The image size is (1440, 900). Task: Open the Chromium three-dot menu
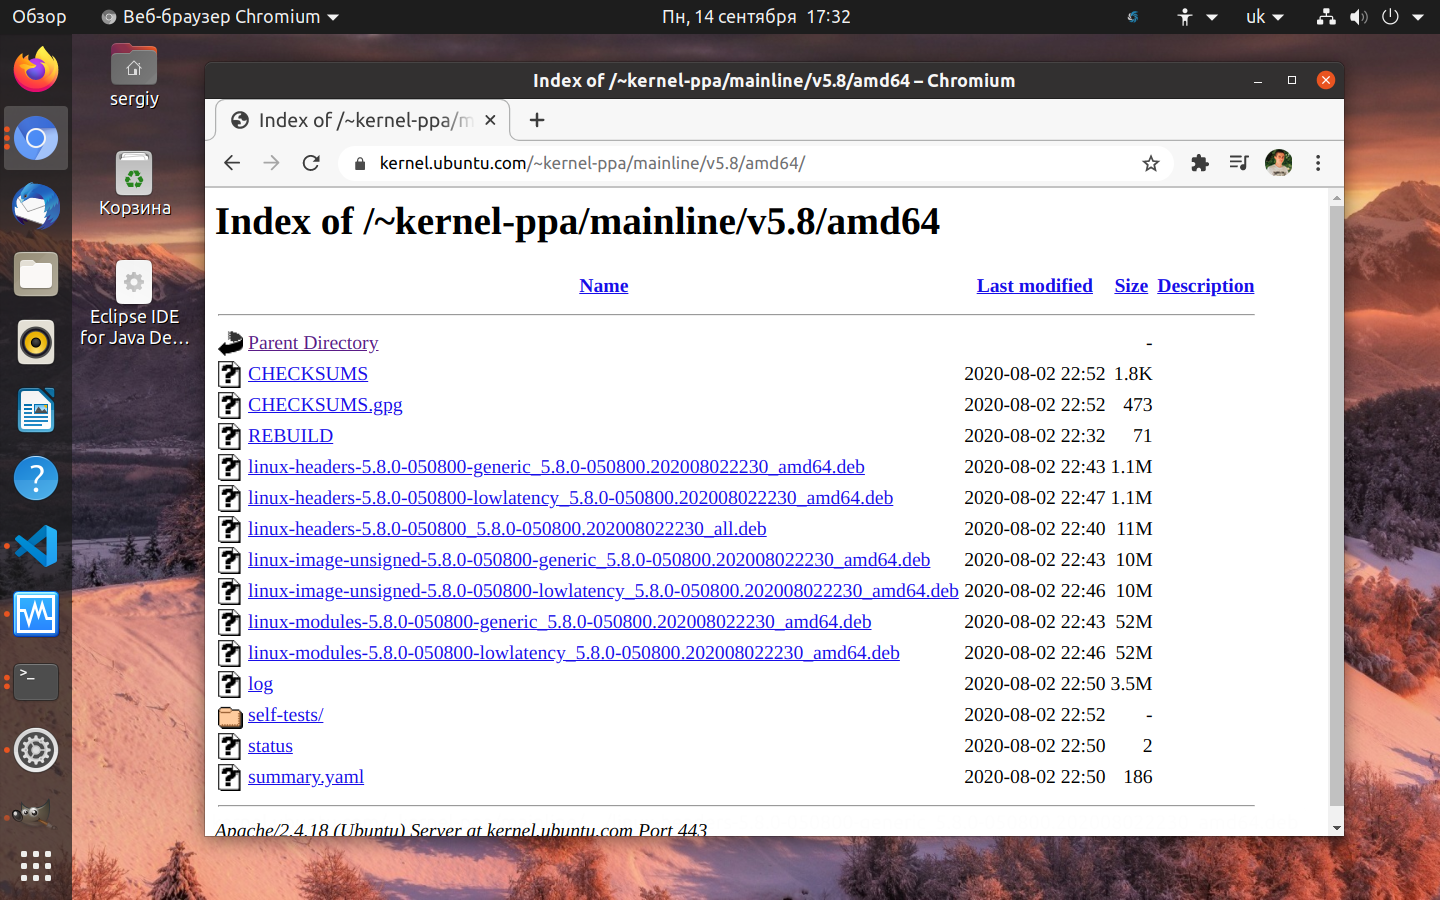point(1318,163)
